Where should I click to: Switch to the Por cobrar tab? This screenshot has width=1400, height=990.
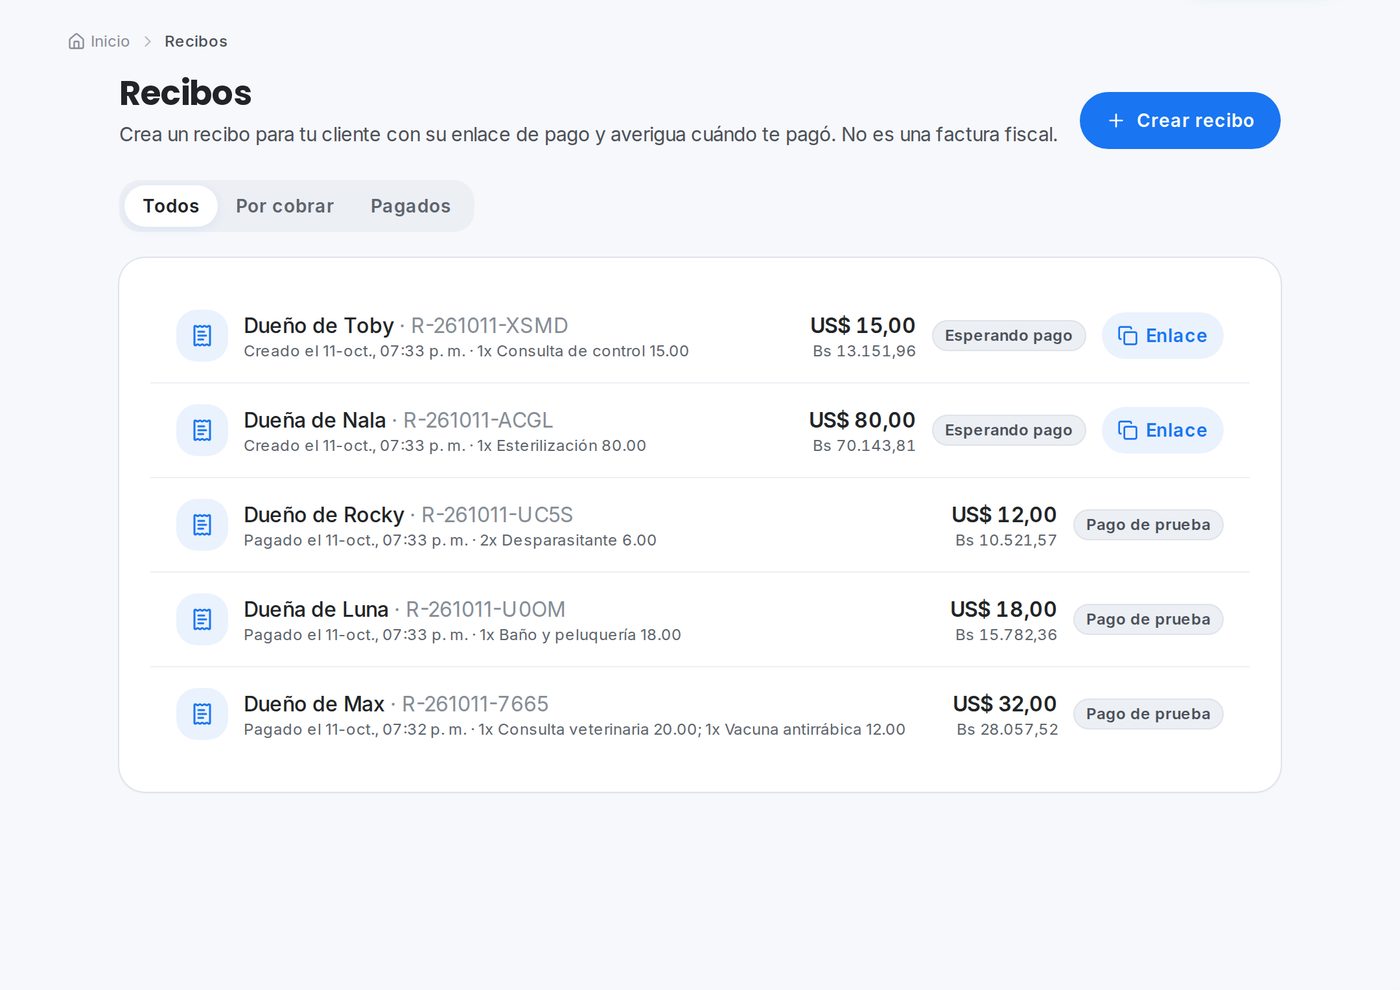click(x=285, y=206)
